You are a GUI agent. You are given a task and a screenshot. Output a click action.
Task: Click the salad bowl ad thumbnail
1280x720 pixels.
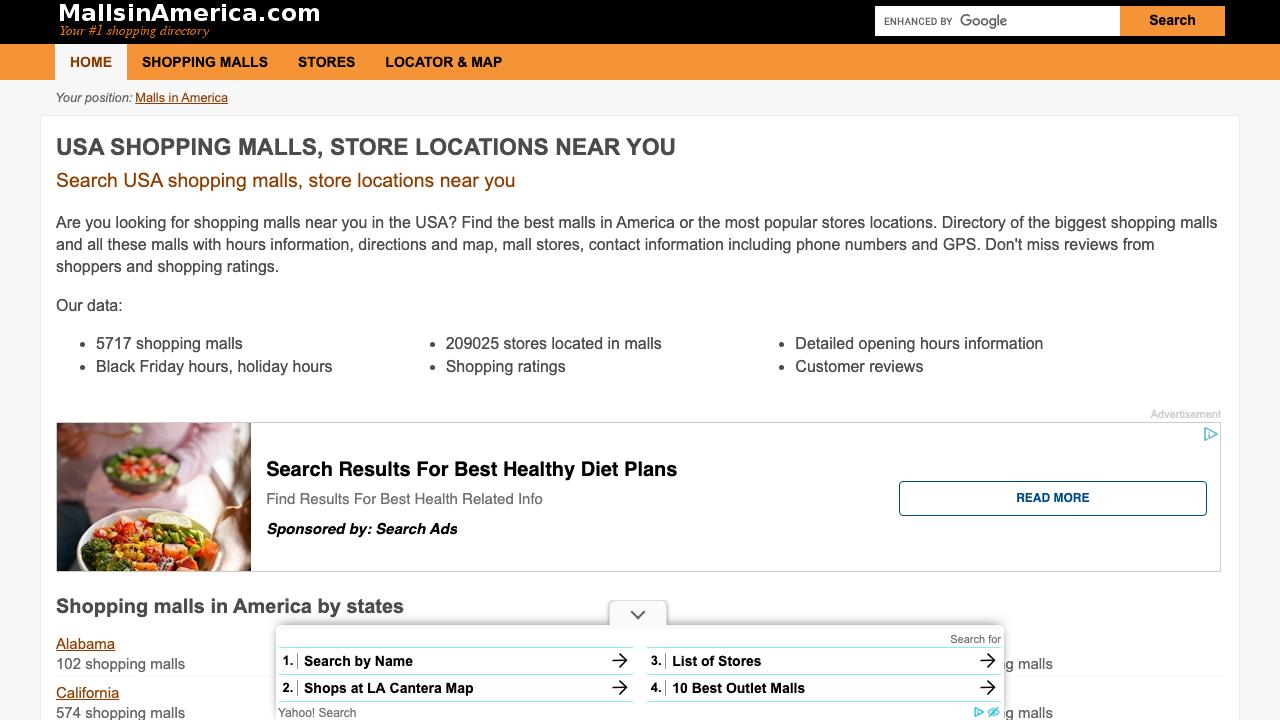coord(154,497)
